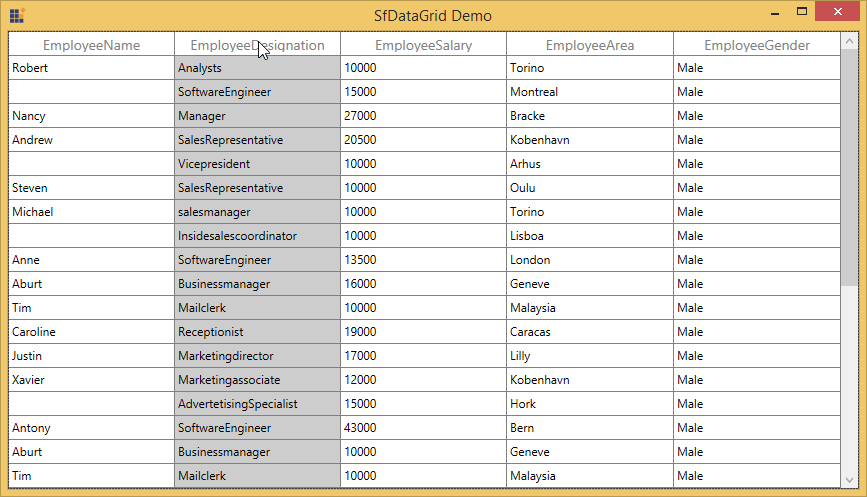This screenshot has width=867, height=497.
Task: Click the Insidesalescoordinator cell
Action: click(257, 236)
